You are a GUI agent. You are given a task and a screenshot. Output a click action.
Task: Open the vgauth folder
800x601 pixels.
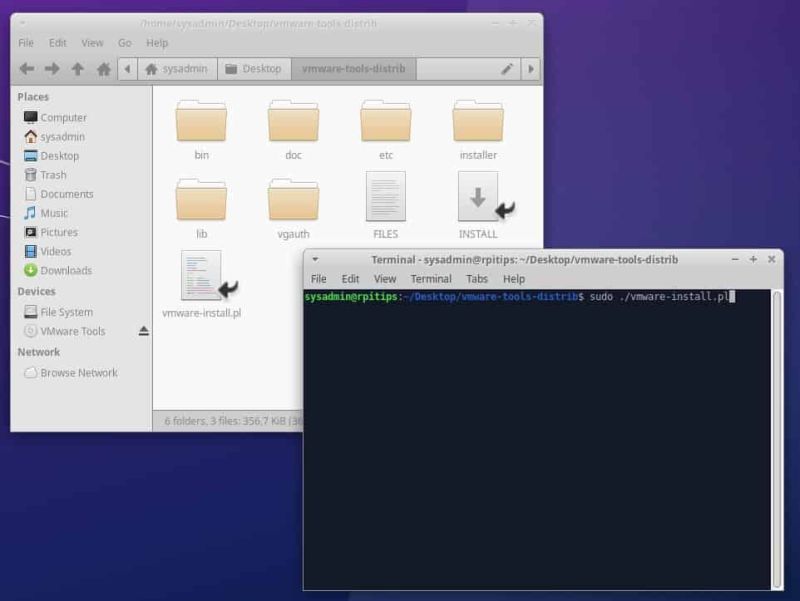tap(294, 200)
